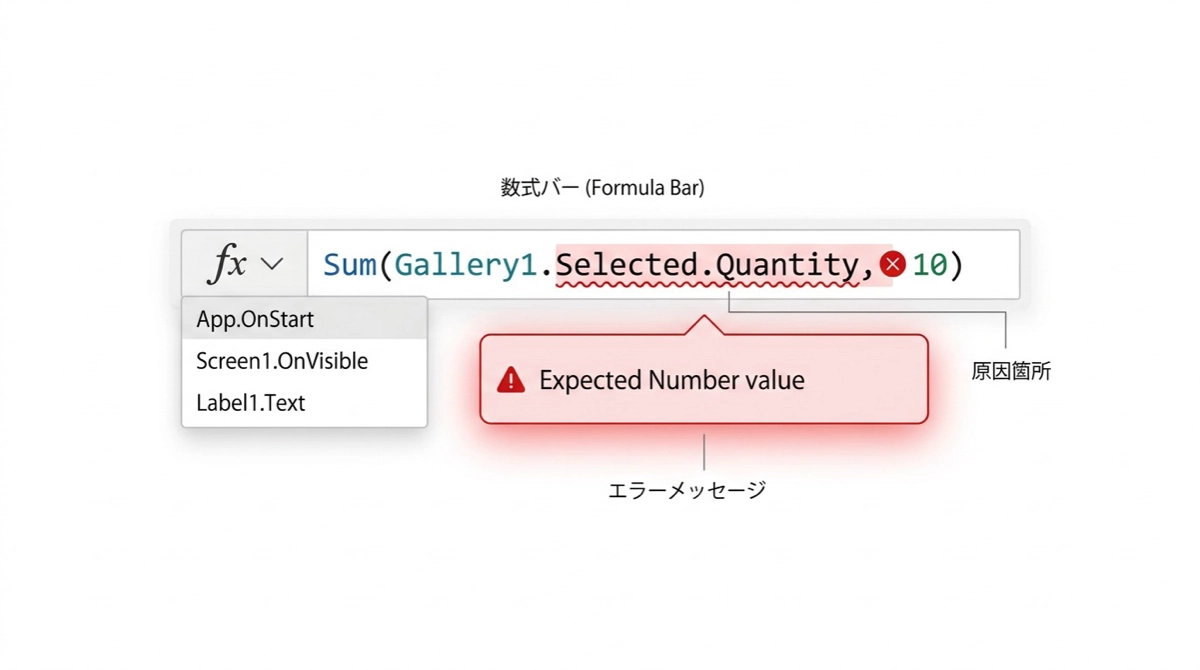
Task: Click the comma after Quantity
Action: 867,268
